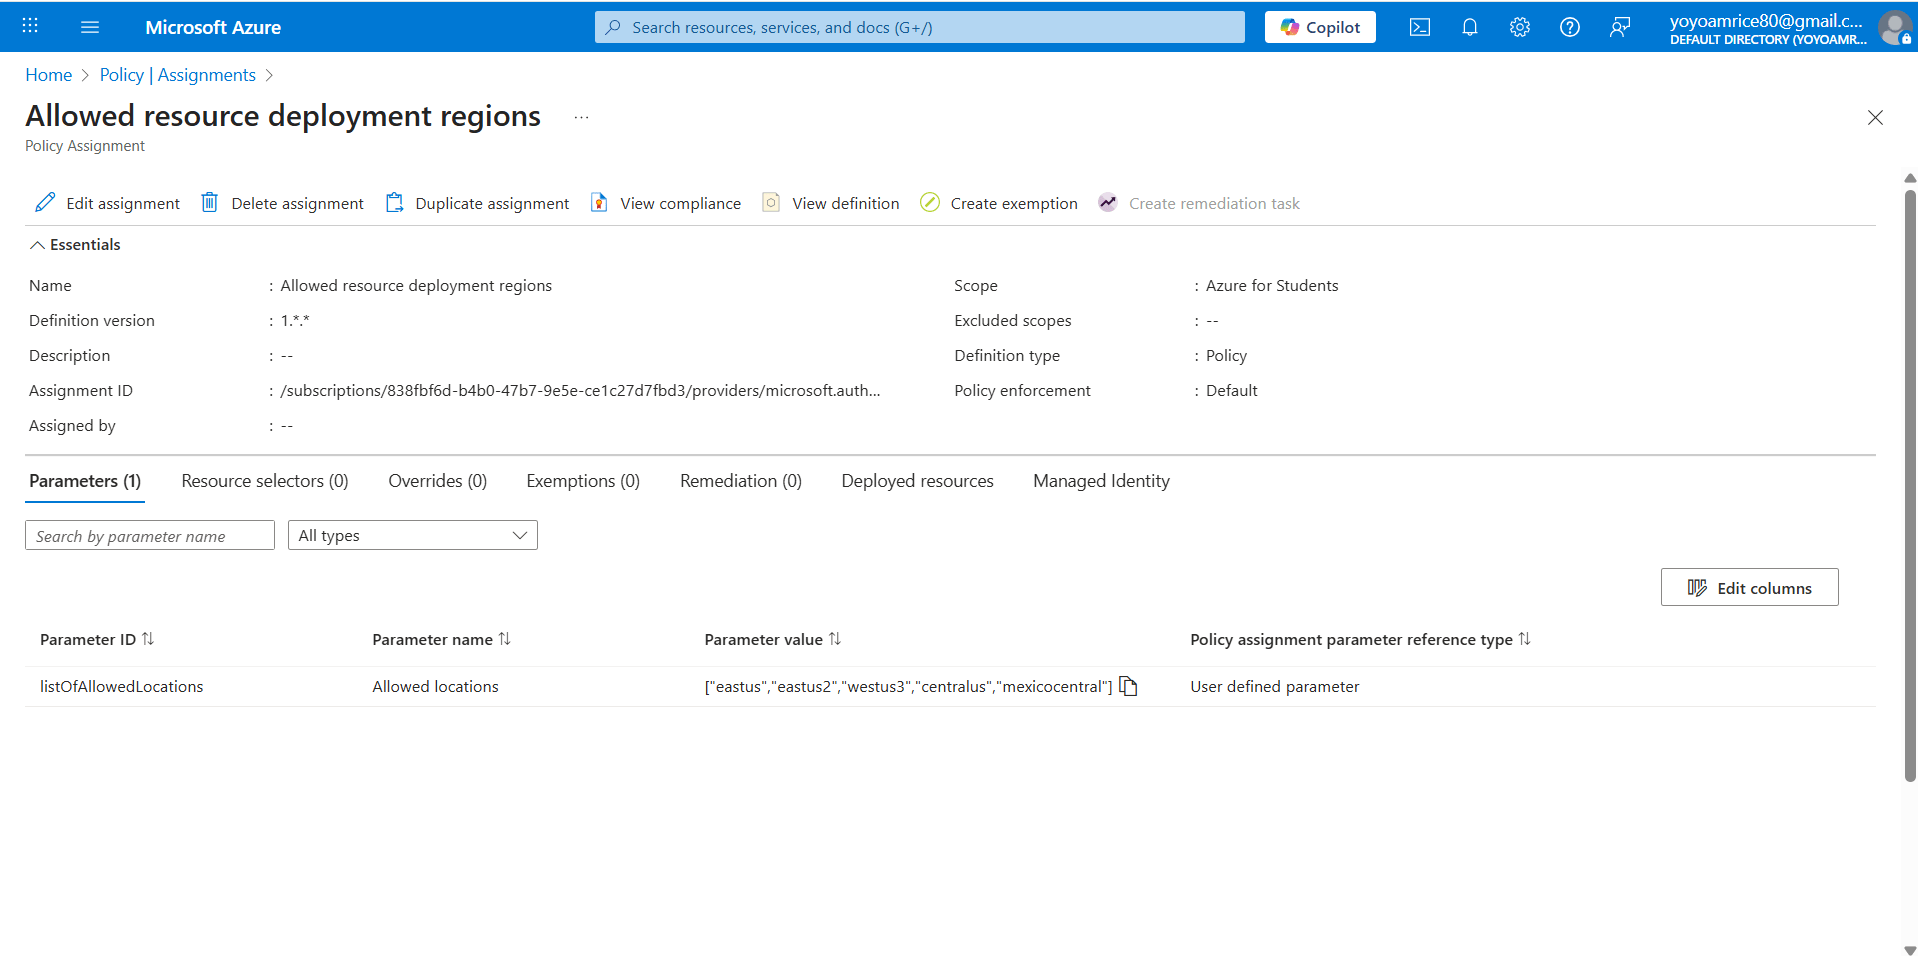Click the listOfAllowedLocations cell

pyautogui.click(x=121, y=686)
